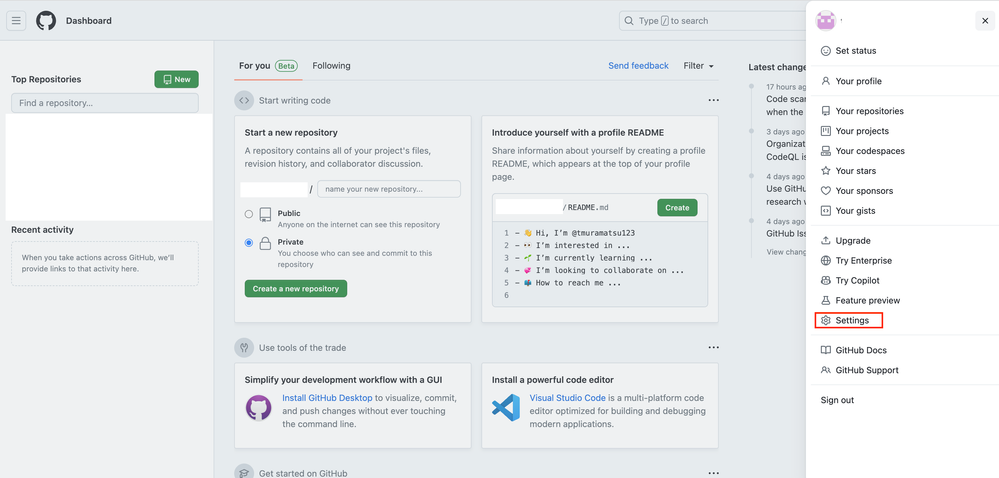
Task: Open Use tools of the trade options menu
Action: tap(714, 347)
